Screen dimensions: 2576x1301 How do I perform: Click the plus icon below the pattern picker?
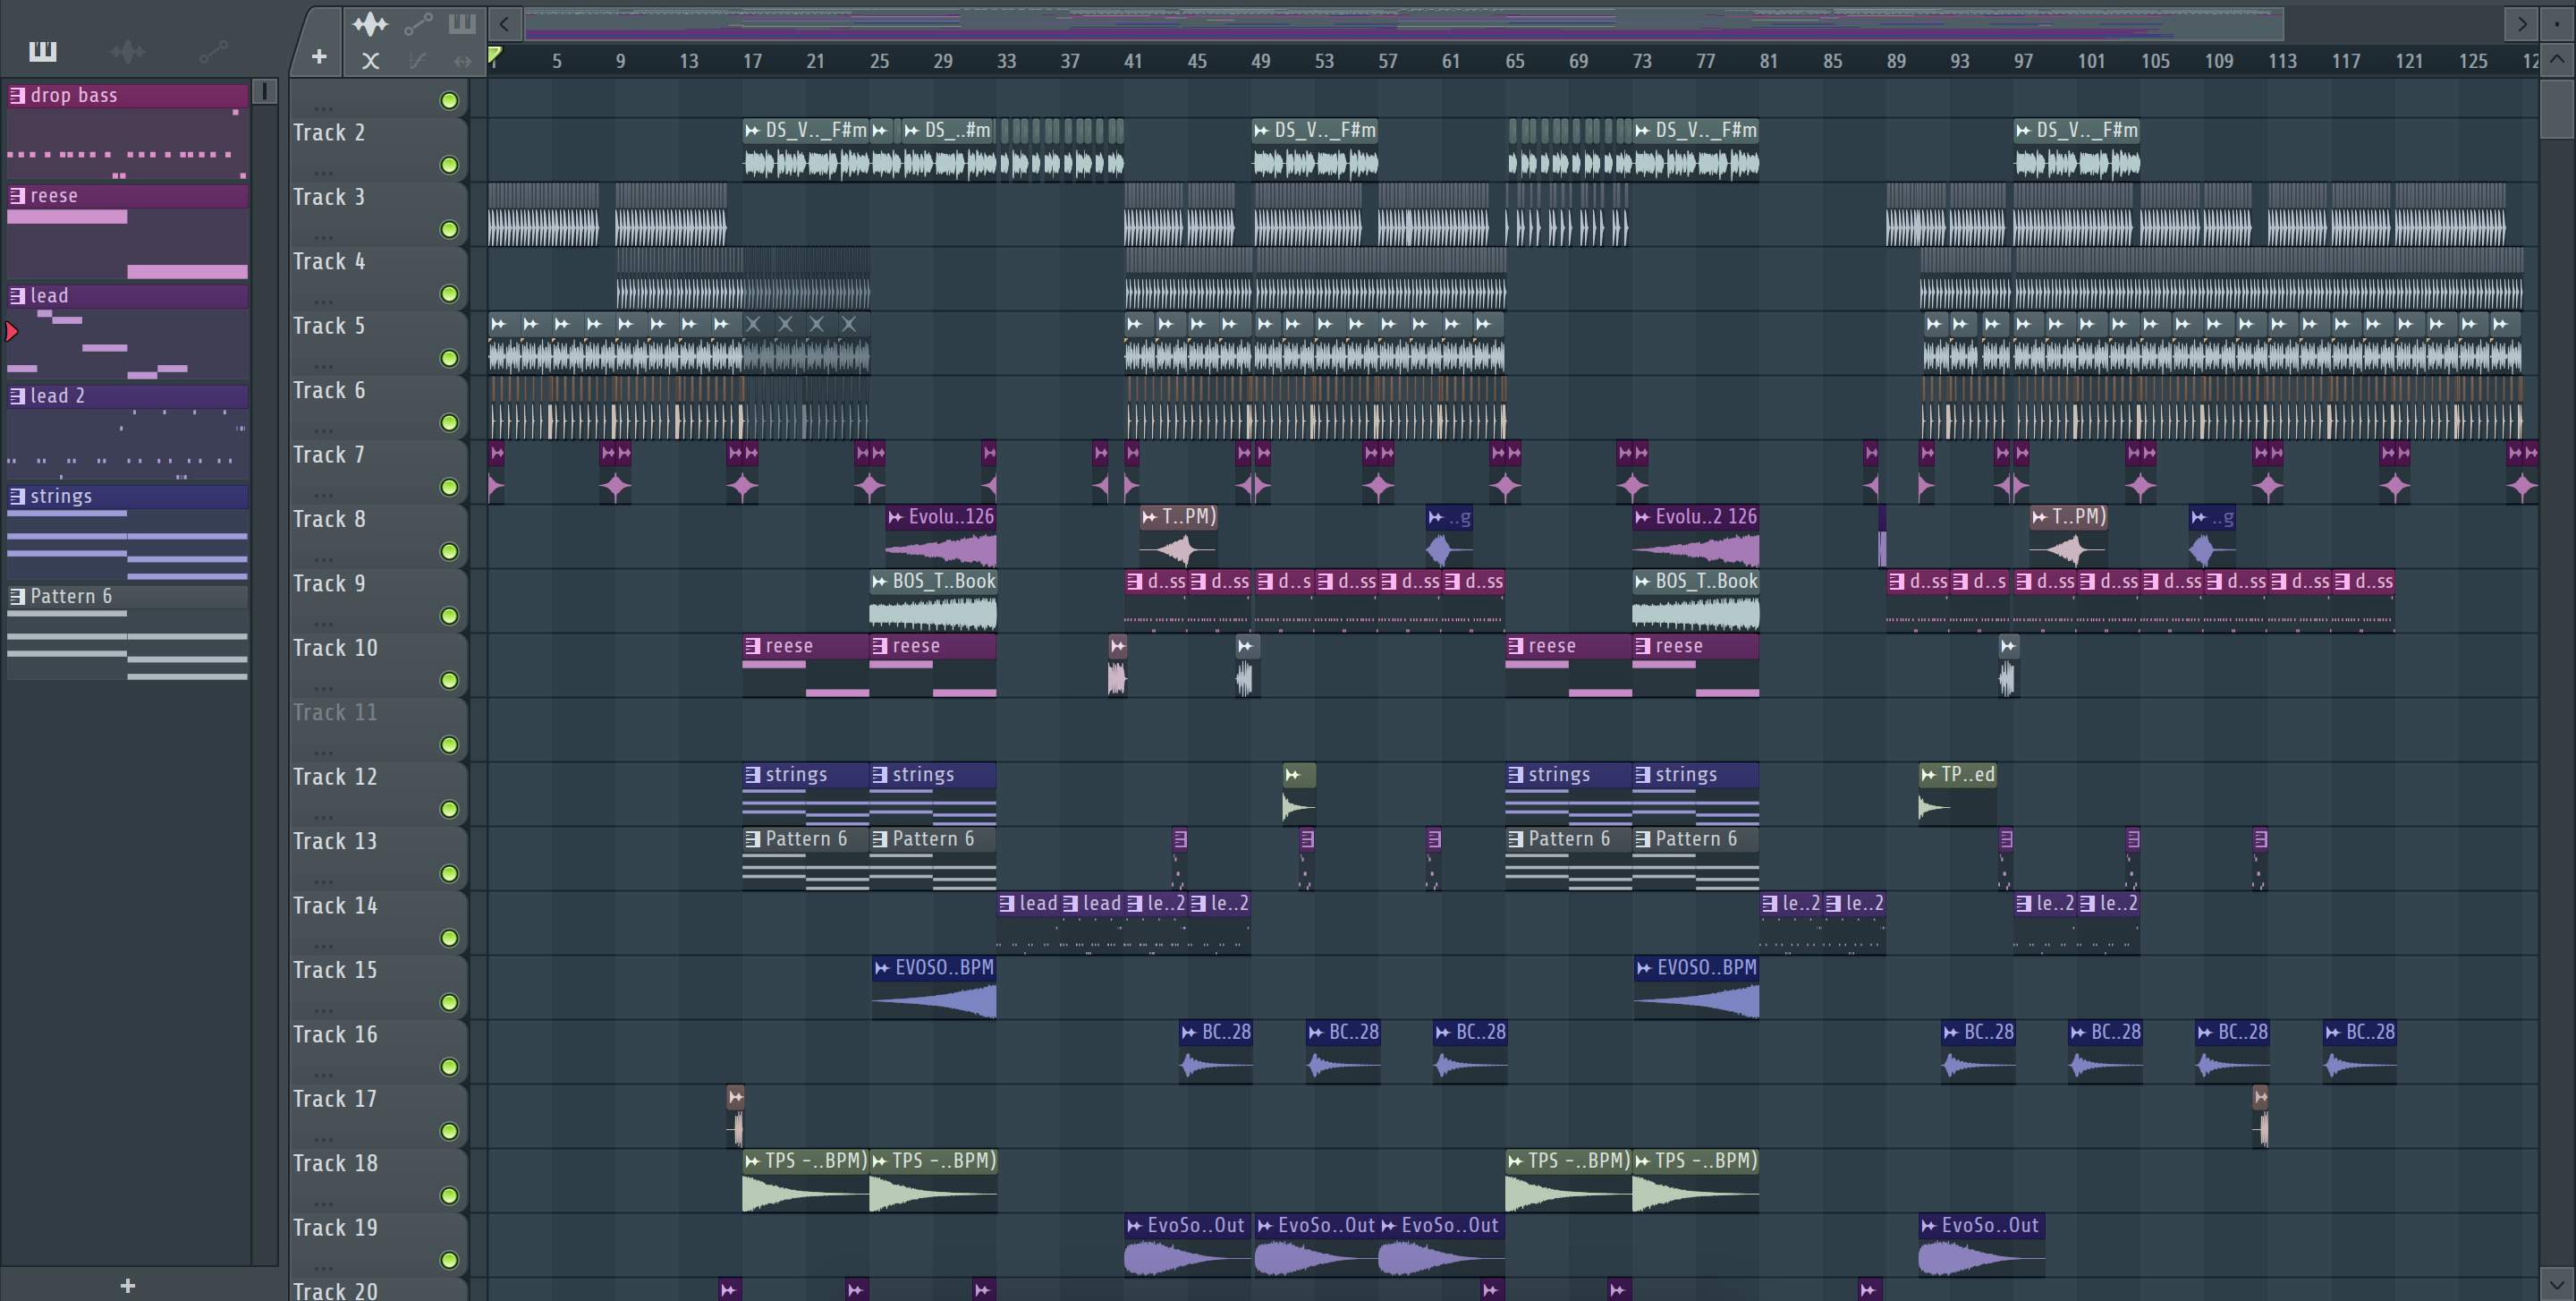click(x=127, y=1285)
